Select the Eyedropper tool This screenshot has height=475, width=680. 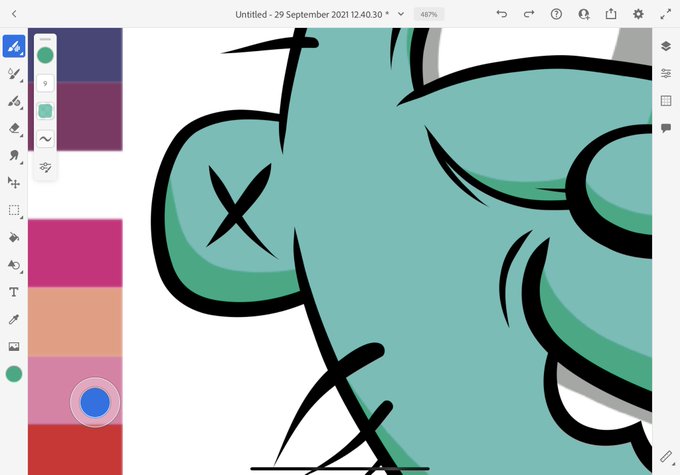tap(14, 319)
